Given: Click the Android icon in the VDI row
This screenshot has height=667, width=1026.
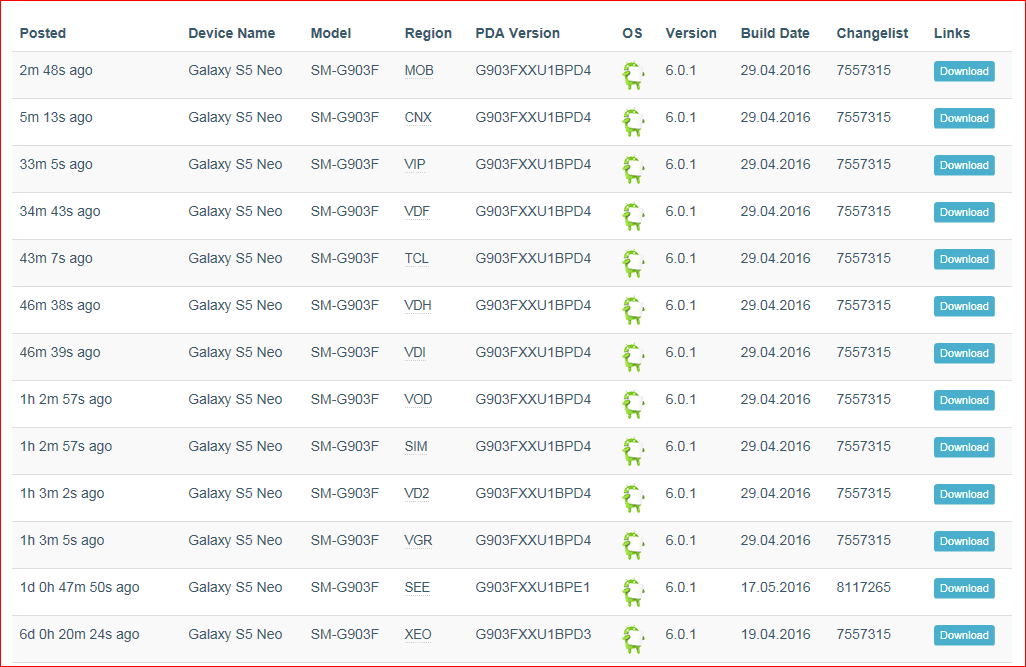Looking at the screenshot, I should click(x=633, y=358).
